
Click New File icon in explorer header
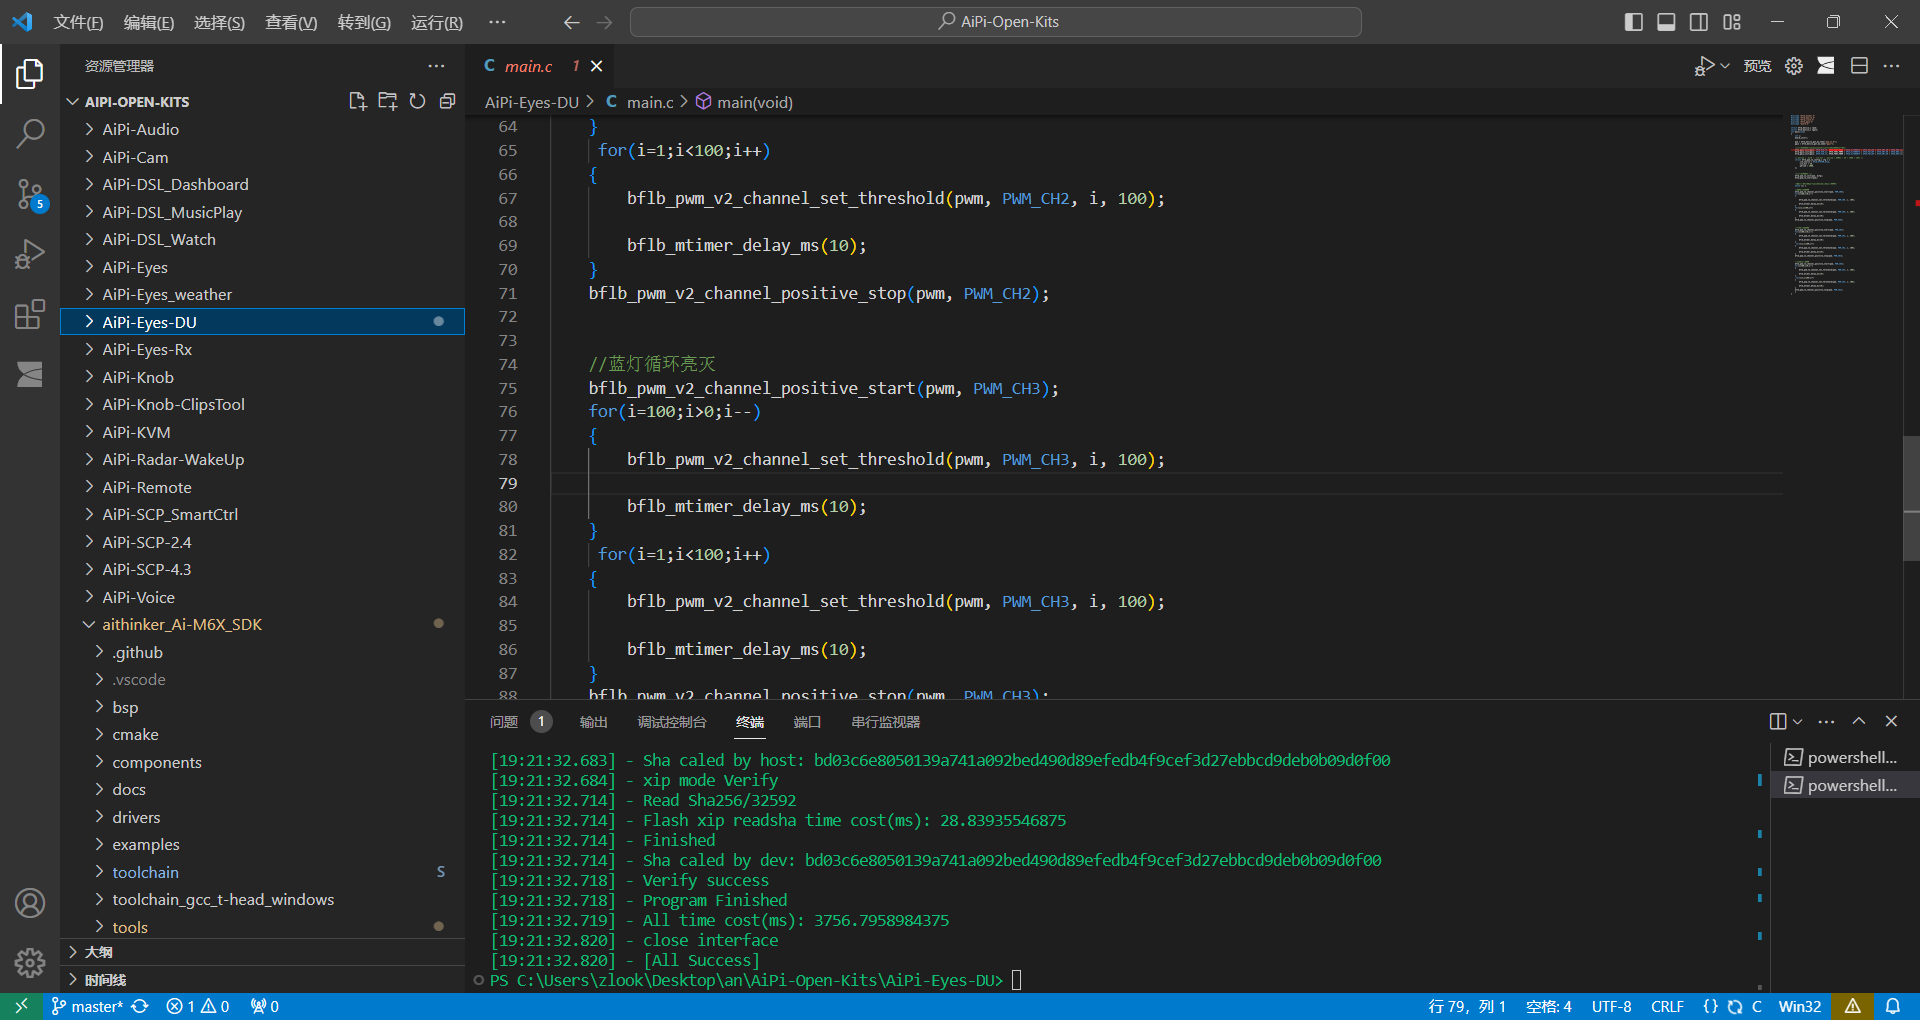tap(358, 101)
